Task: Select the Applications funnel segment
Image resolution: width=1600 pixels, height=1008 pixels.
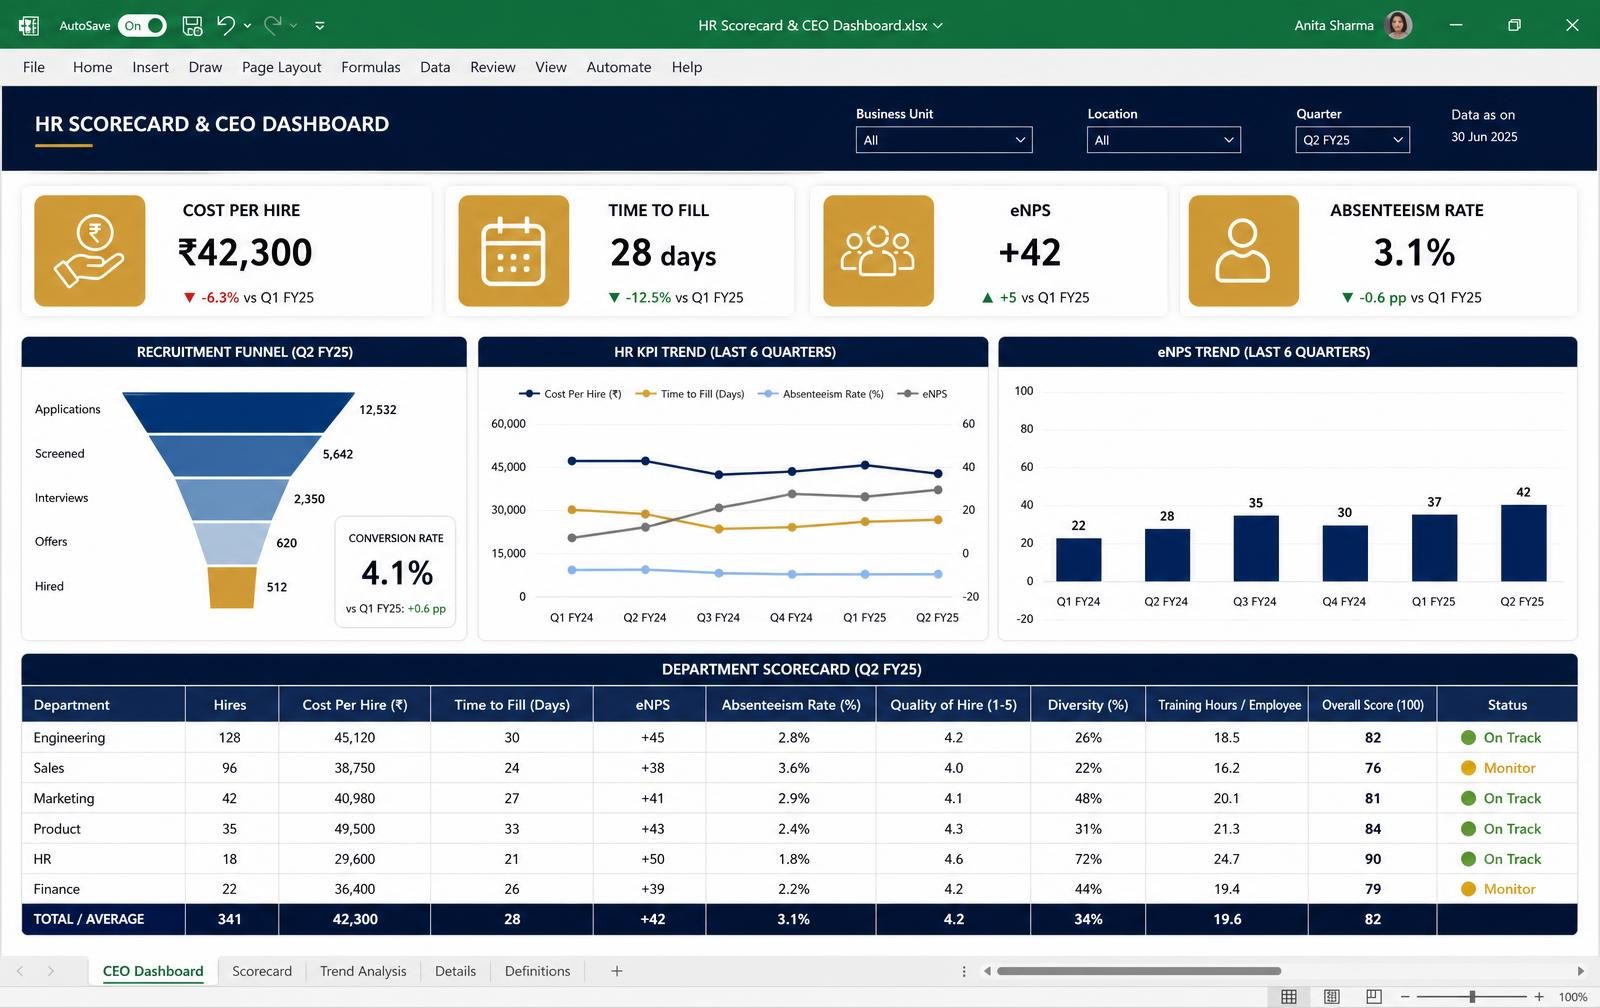Action: coord(238,412)
